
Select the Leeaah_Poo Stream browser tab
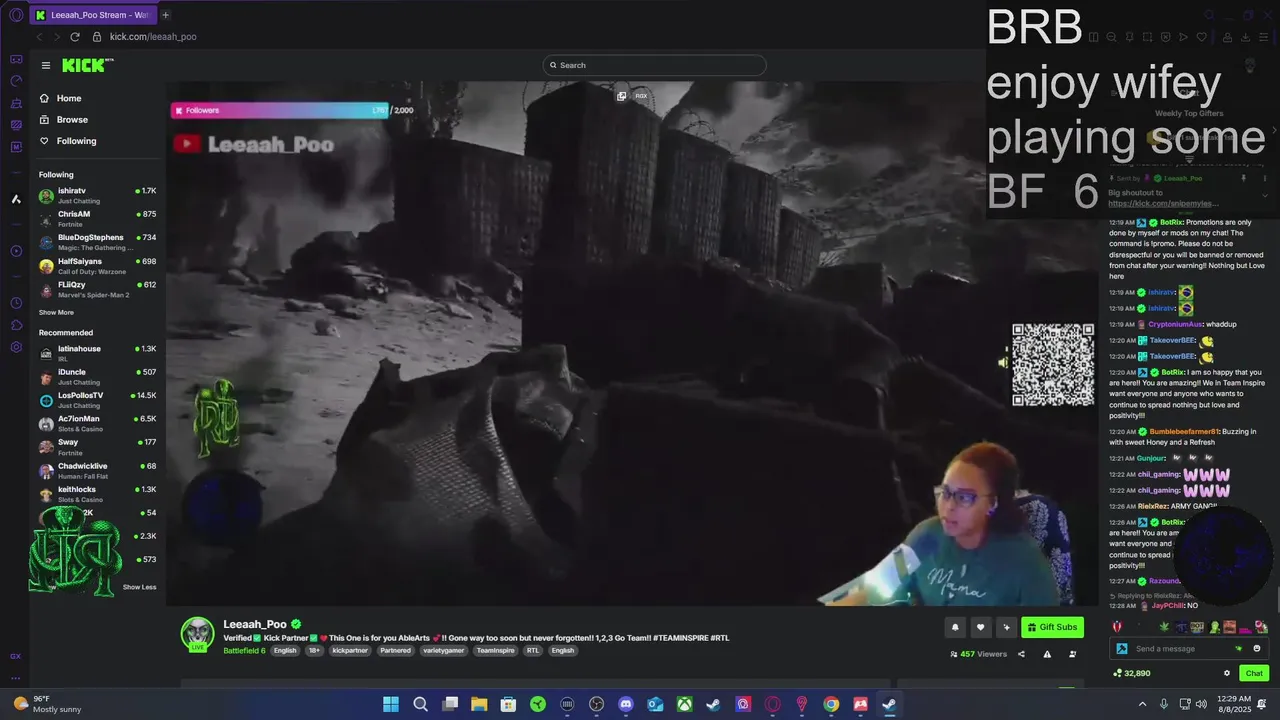pos(91,15)
